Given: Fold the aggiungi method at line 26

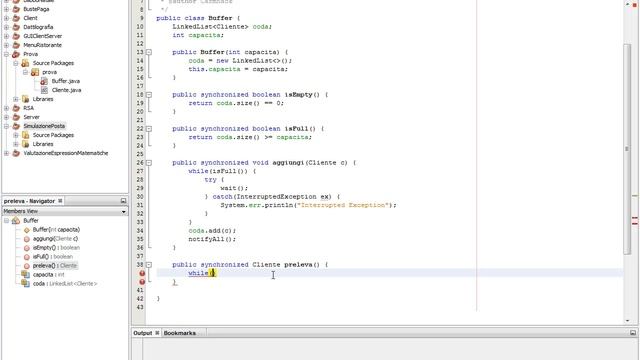Looking at the screenshot, I should click(x=149, y=163).
